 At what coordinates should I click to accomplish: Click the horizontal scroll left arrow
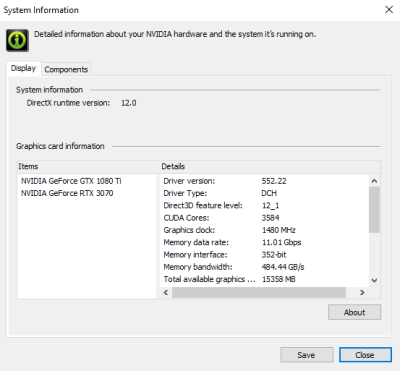tap(166, 293)
